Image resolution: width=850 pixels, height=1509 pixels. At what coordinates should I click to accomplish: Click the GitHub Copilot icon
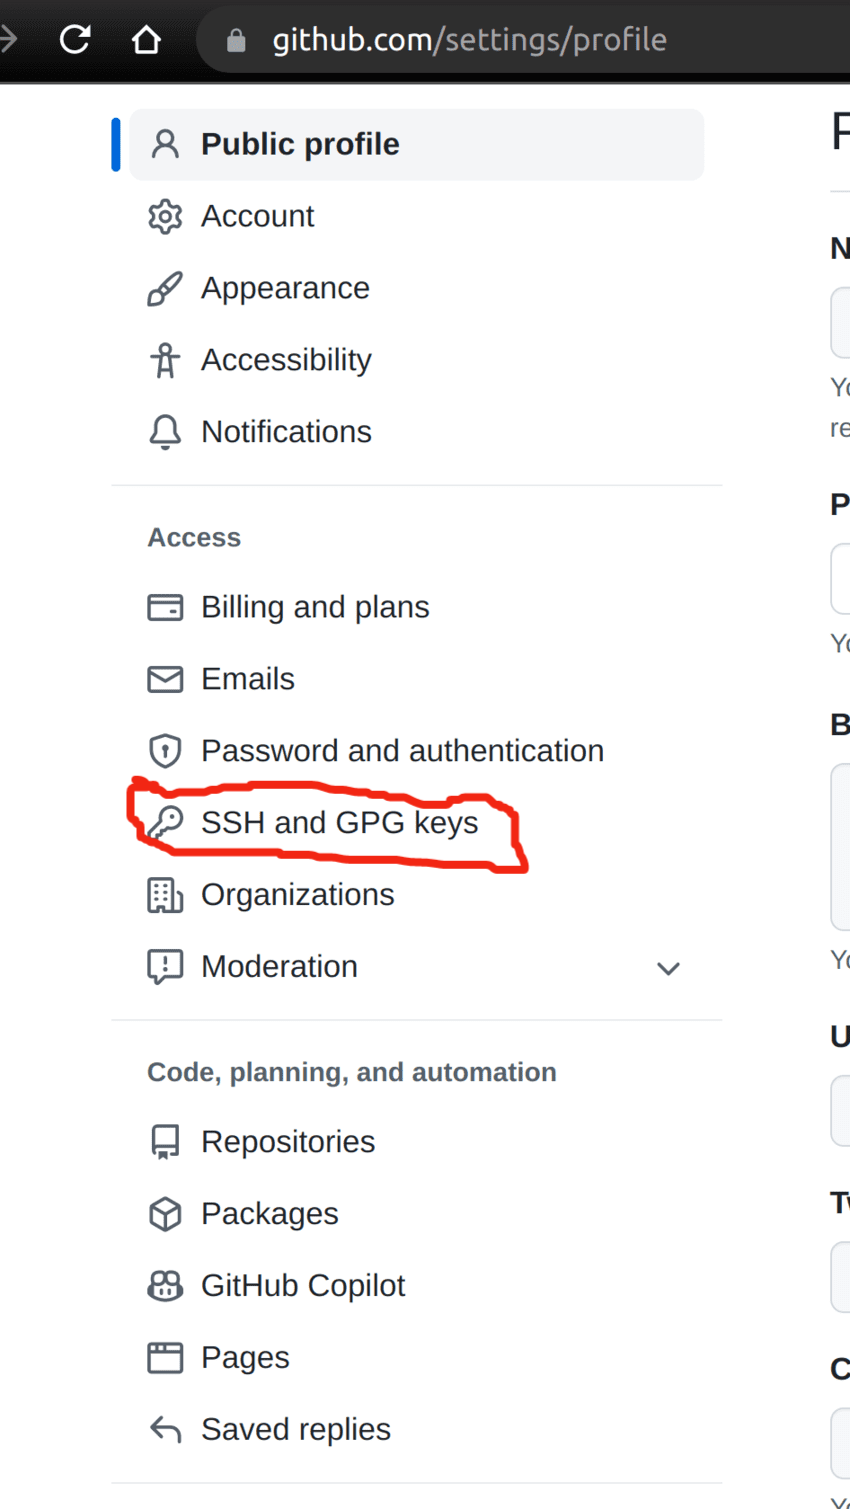click(164, 1285)
